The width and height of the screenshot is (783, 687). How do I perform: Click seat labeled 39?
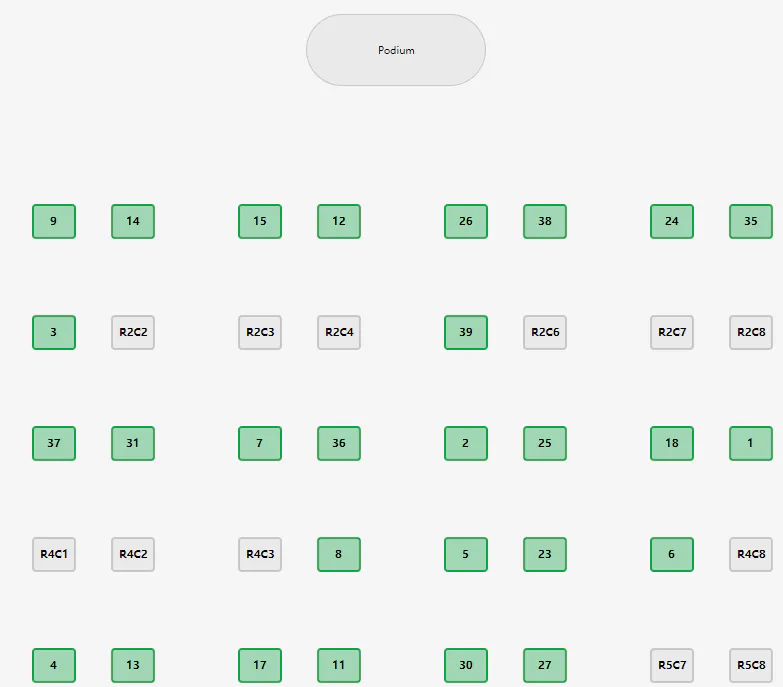[466, 332]
